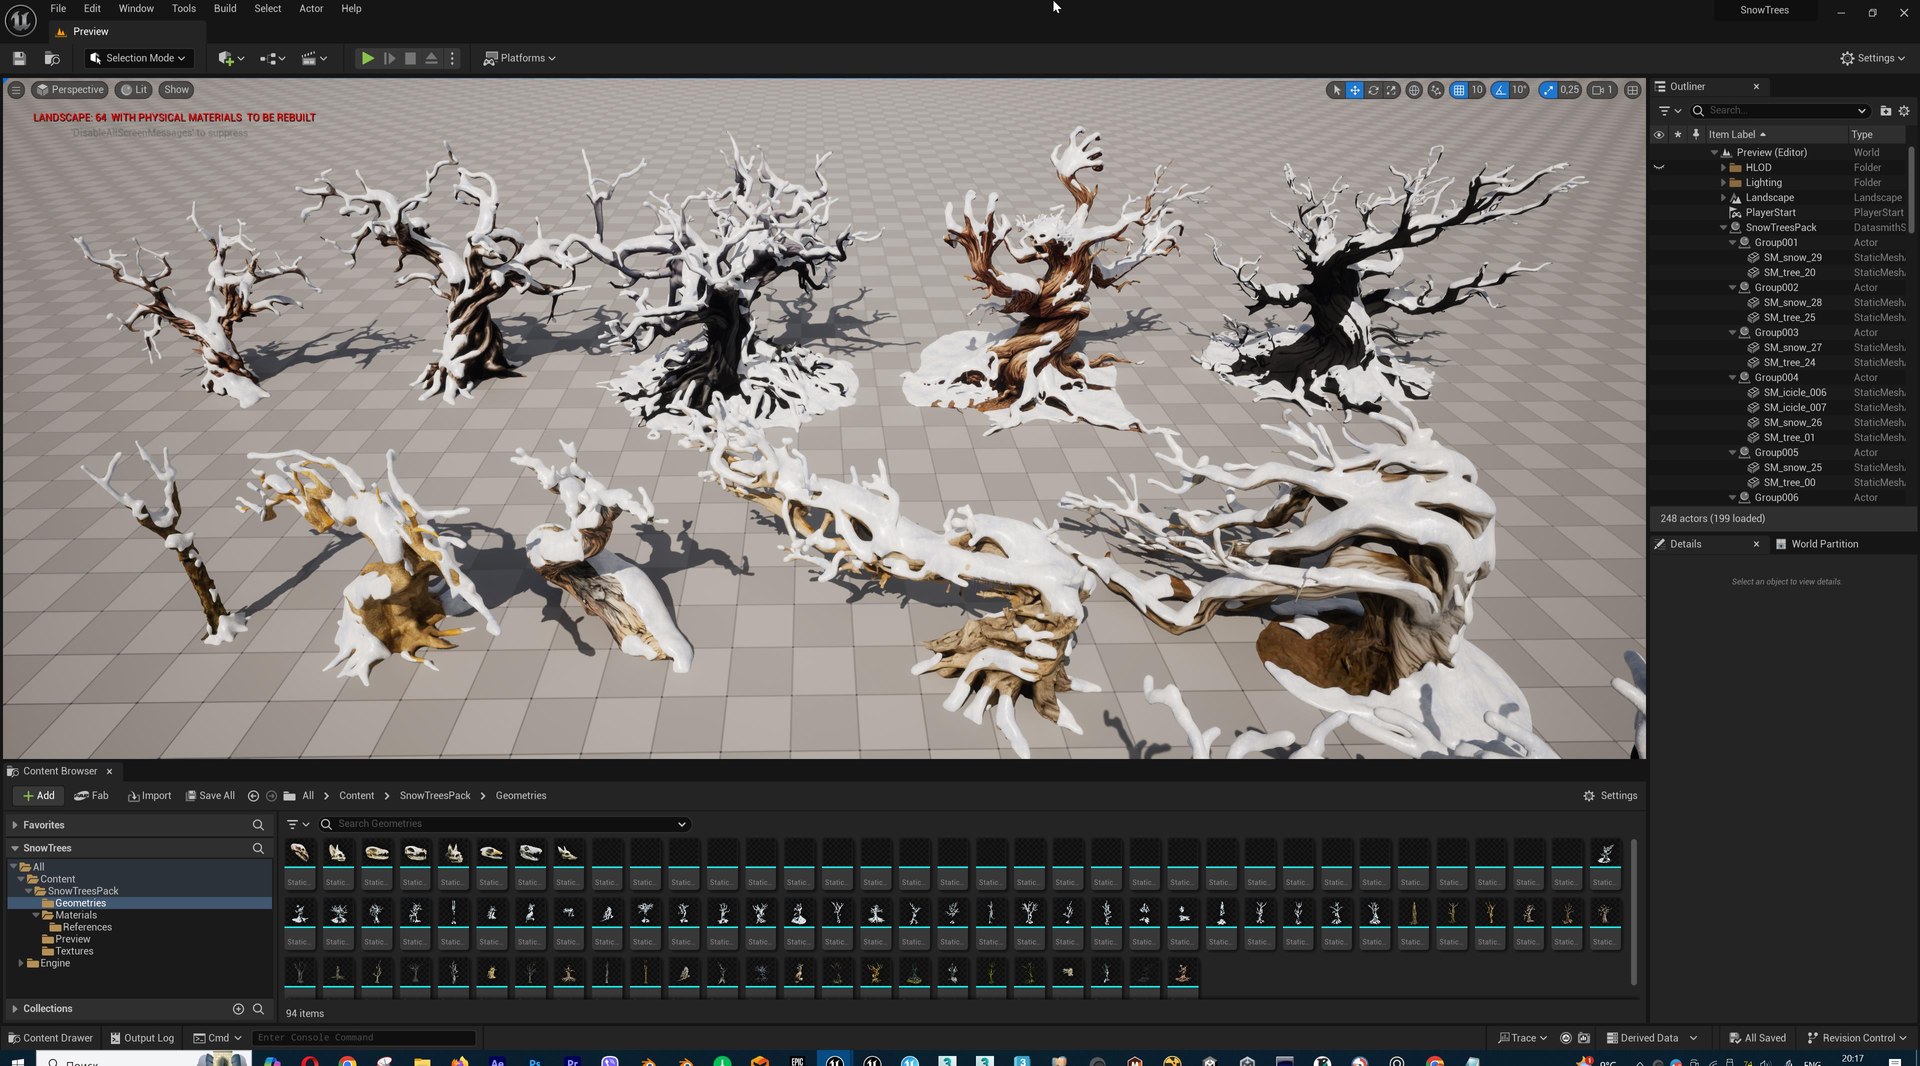1920x1066 pixels.
Task: Select the Textures folder in tree
Action: point(74,951)
